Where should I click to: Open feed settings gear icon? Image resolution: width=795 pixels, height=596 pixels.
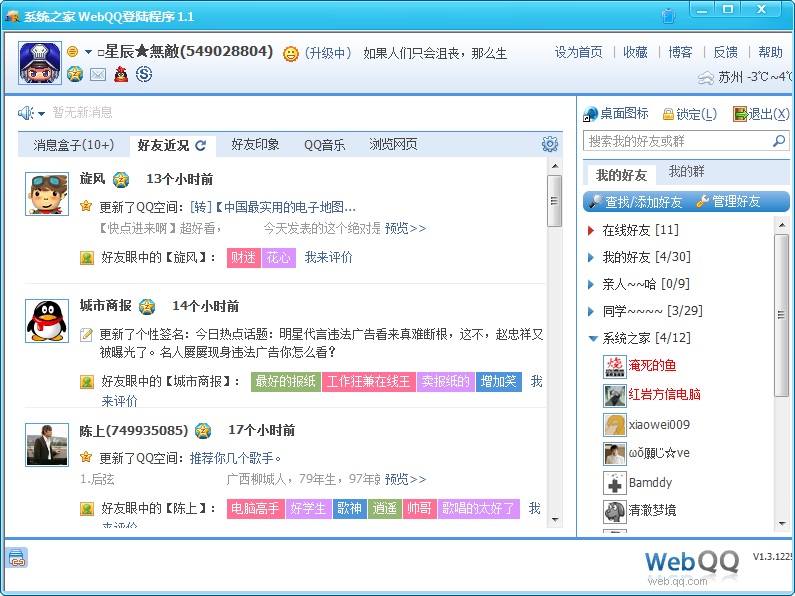(550, 144)
